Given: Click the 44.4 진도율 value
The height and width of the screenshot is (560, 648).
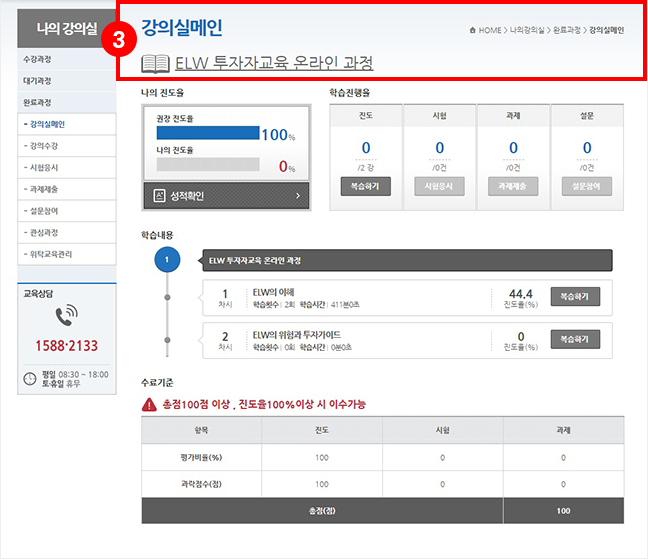Looking at the screenshot, I should 520,294.
